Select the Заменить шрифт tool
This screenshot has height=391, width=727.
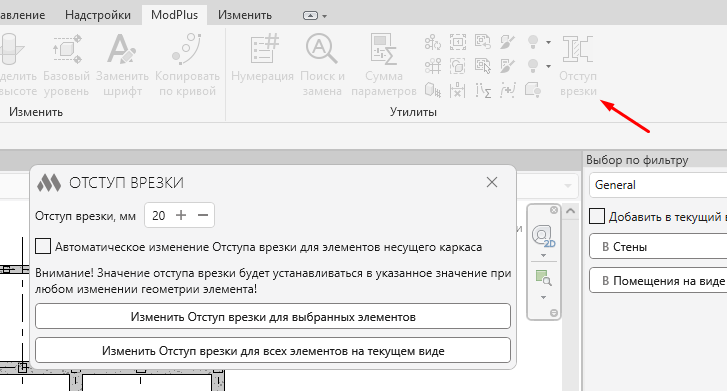pos(122,64)
